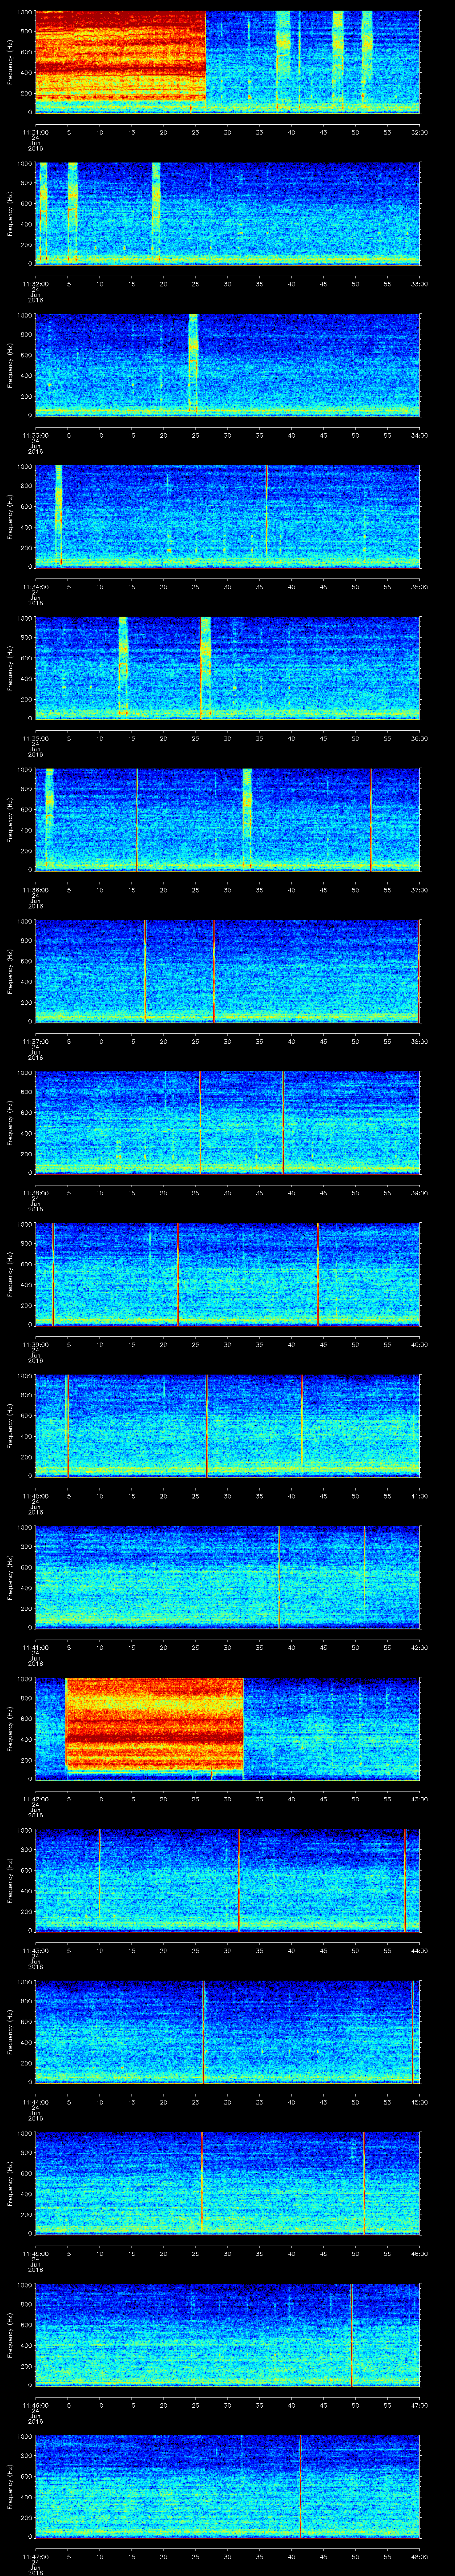Click the burst near 13 seconds in the 11:35 spectrogram
This screenshot has width=455, height=2576.
pyautogui.click(x=123, y=667)
